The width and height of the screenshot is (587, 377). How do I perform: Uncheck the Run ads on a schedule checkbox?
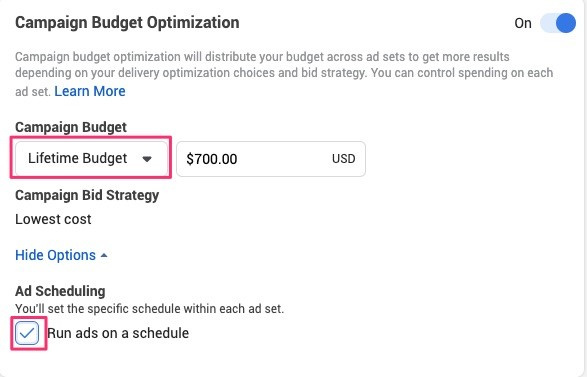point(27,333)
